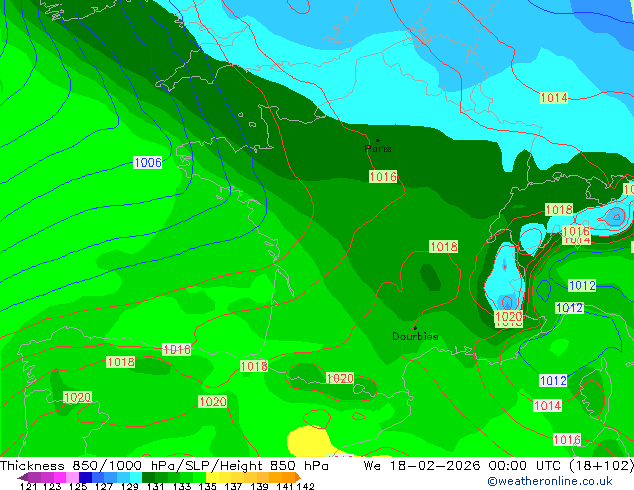Click legend value 139
The image size is (634, 490).
259,486
